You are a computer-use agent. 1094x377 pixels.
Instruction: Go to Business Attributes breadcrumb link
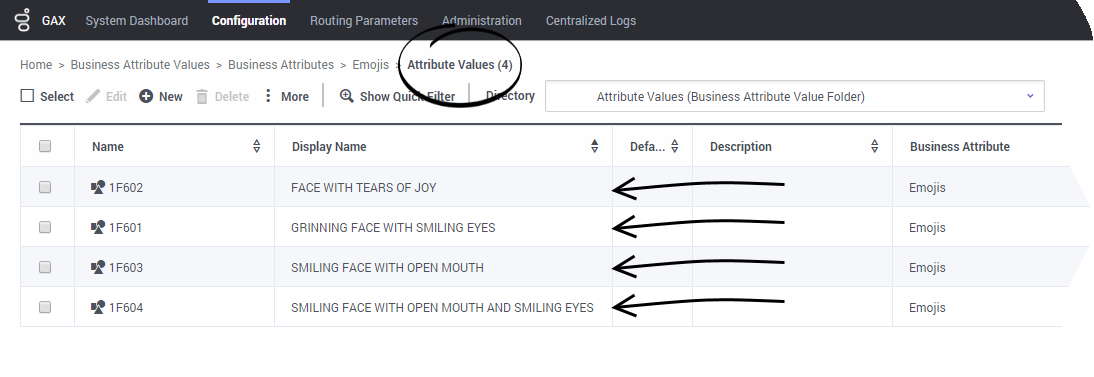click(280, 64)
